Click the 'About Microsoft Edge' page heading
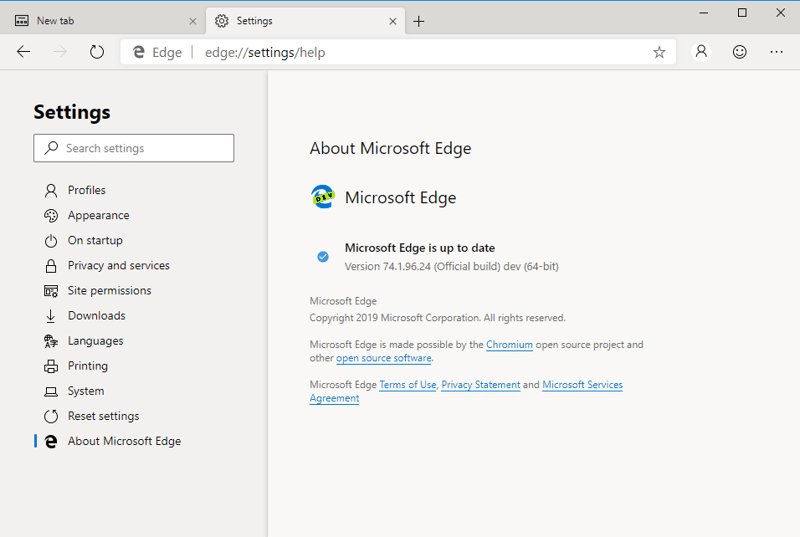This screenshot has height=537, width=800. coord(390,148)
